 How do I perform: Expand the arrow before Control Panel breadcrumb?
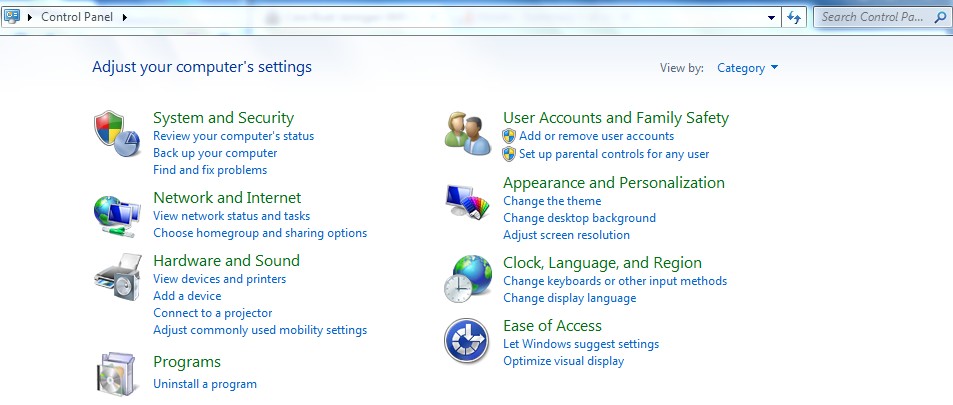point(29,17)
